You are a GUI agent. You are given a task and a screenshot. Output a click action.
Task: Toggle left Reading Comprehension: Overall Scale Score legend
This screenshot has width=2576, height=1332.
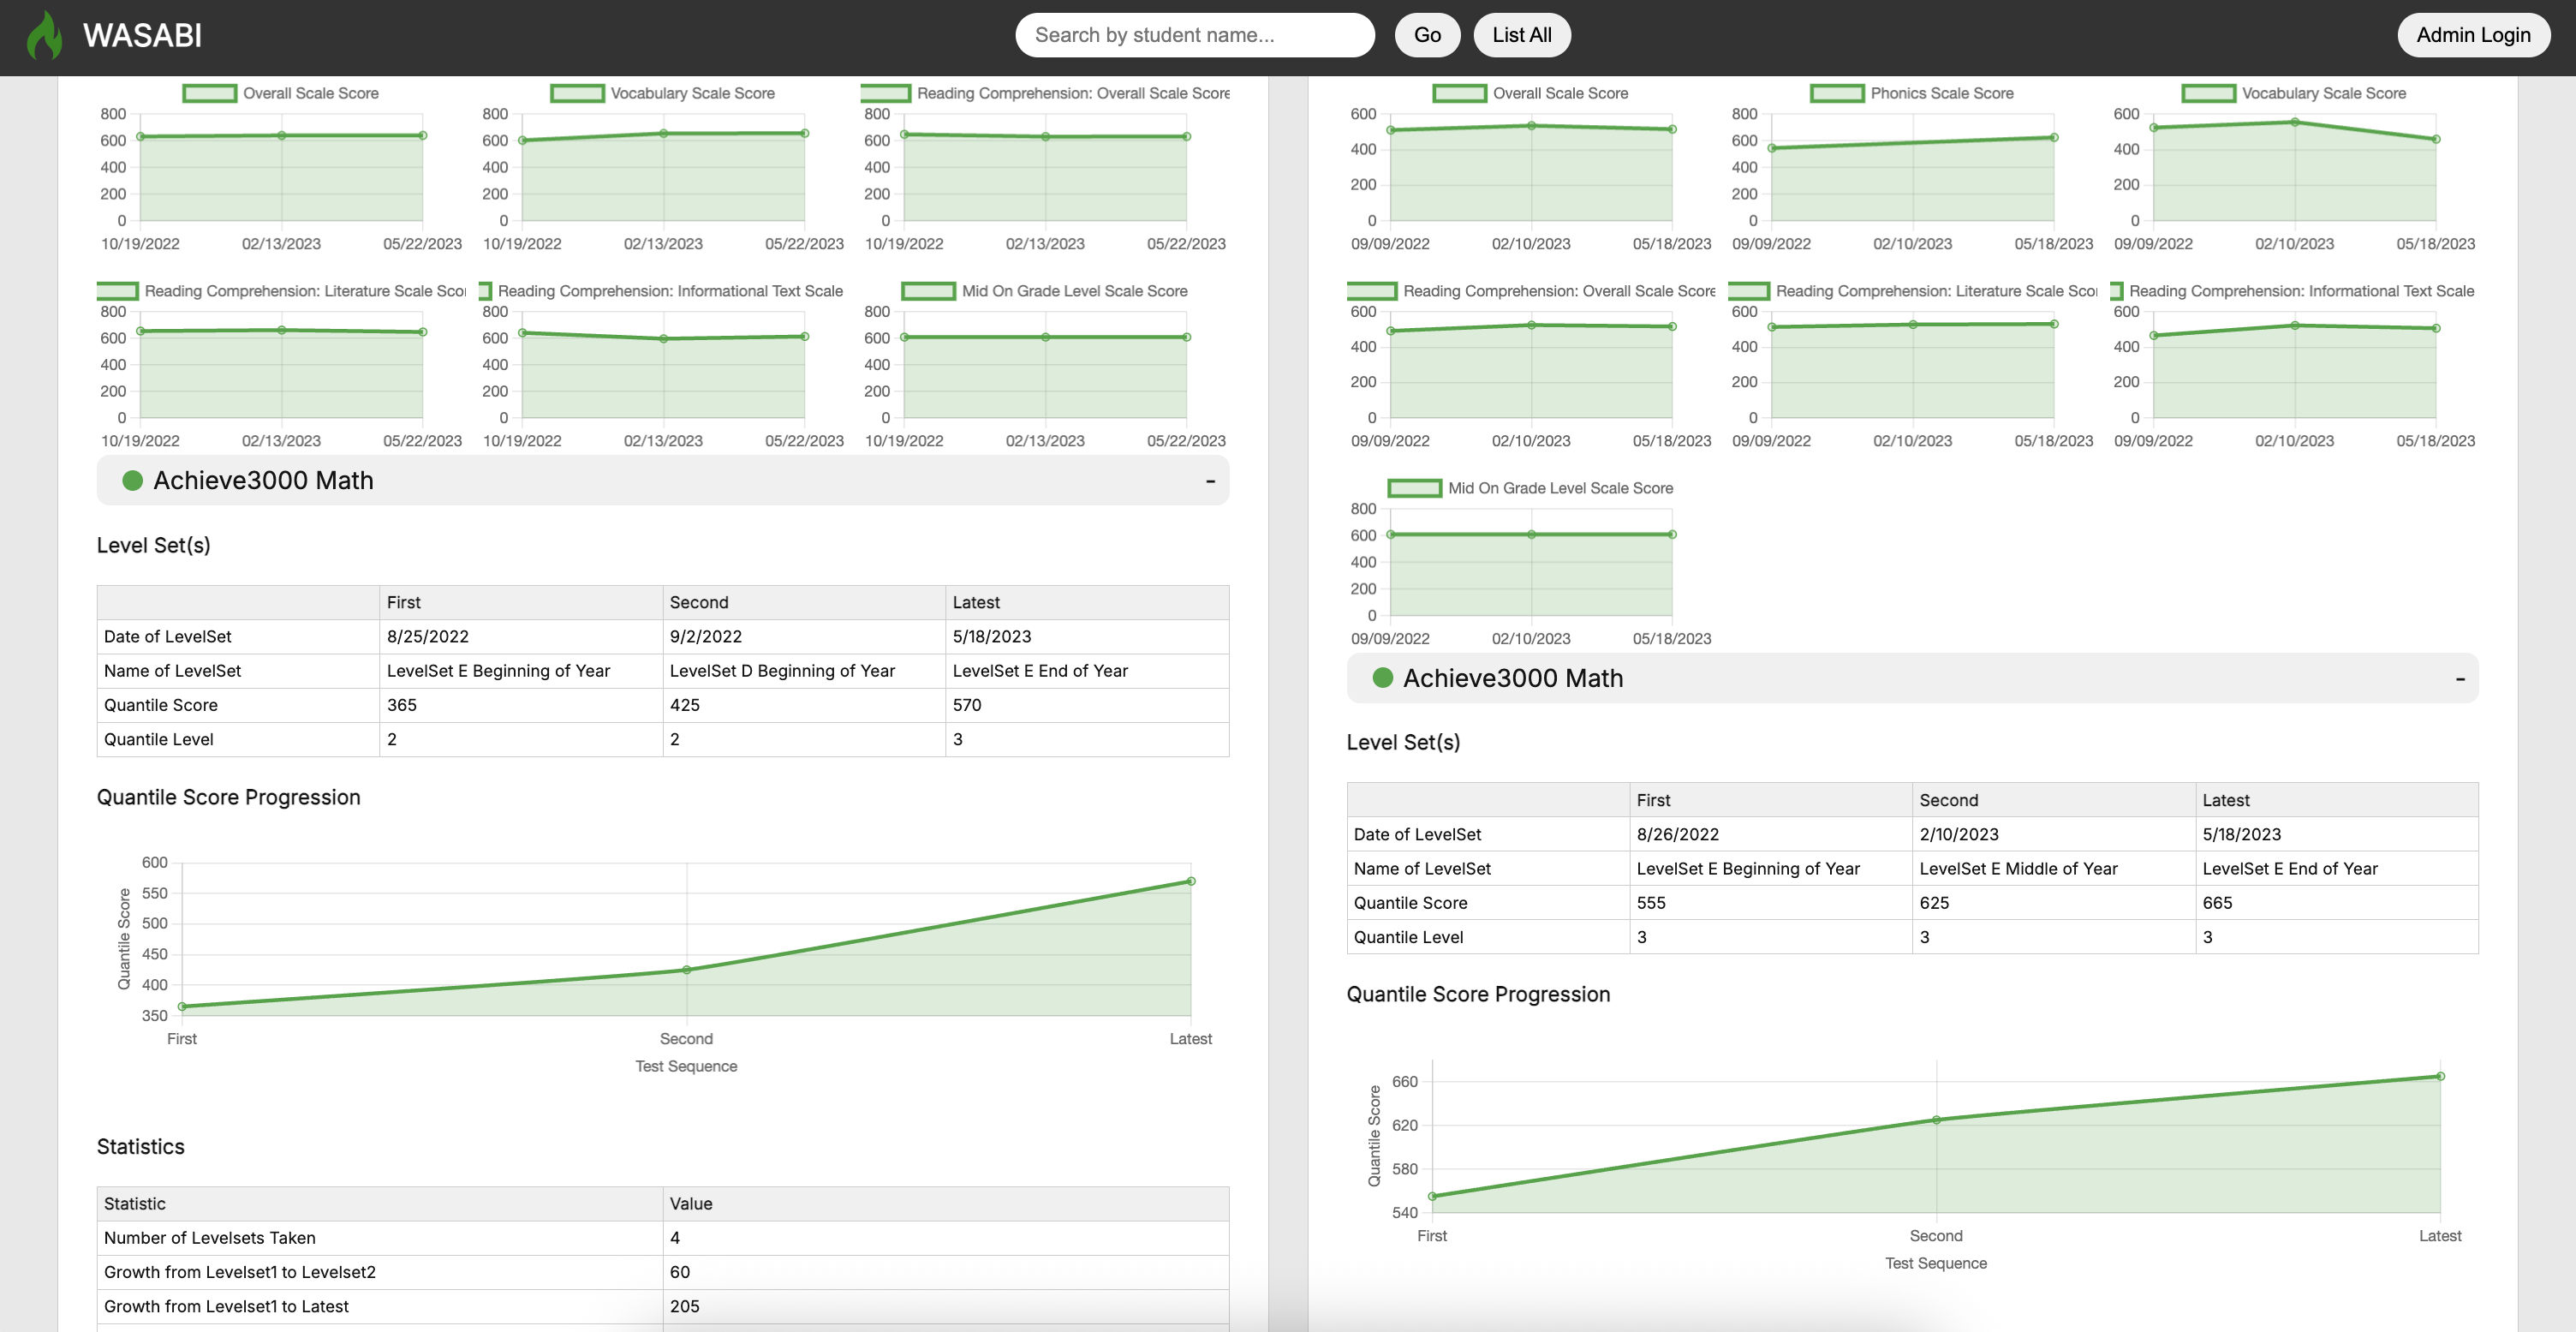click(885, 93)
